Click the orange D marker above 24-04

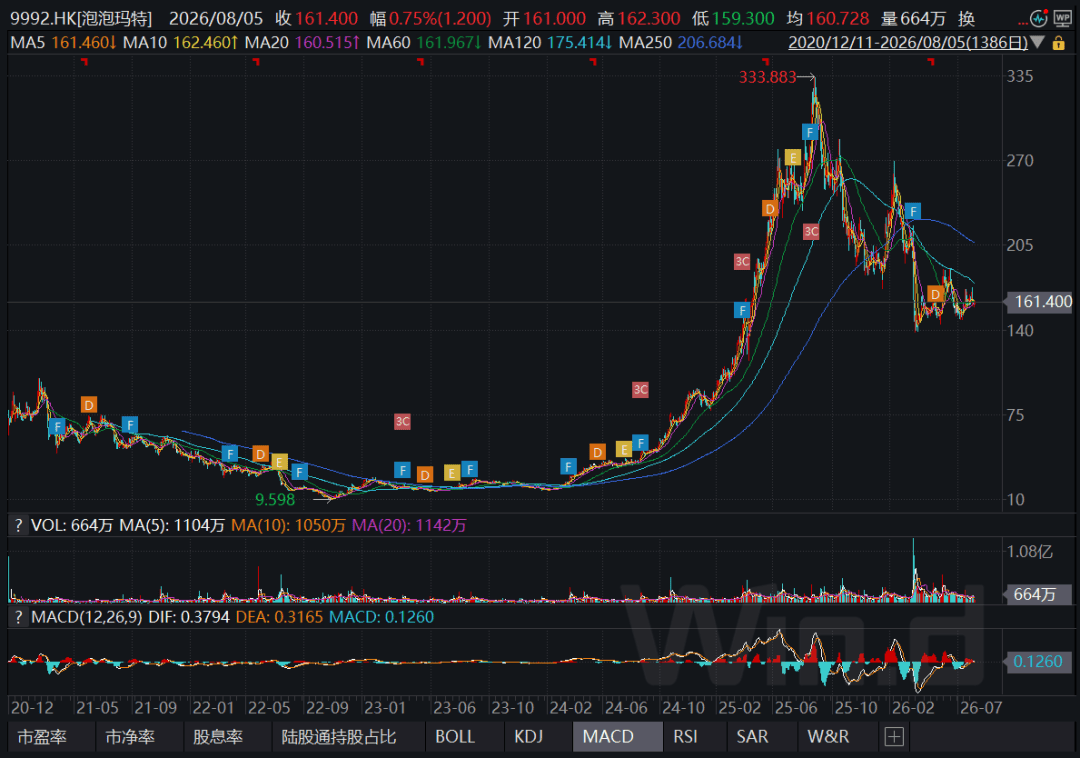[x=597, y=452]
